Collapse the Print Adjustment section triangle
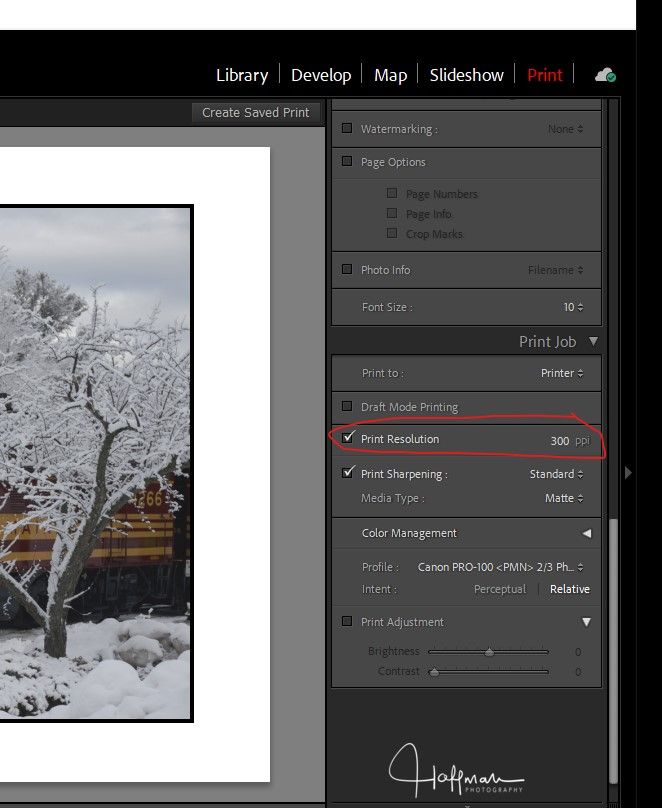662x808 pixels. [587, 622]
